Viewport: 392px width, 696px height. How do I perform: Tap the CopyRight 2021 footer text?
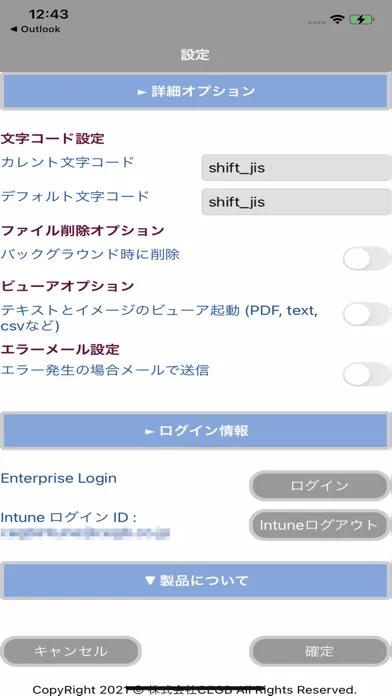pos(195,690)
